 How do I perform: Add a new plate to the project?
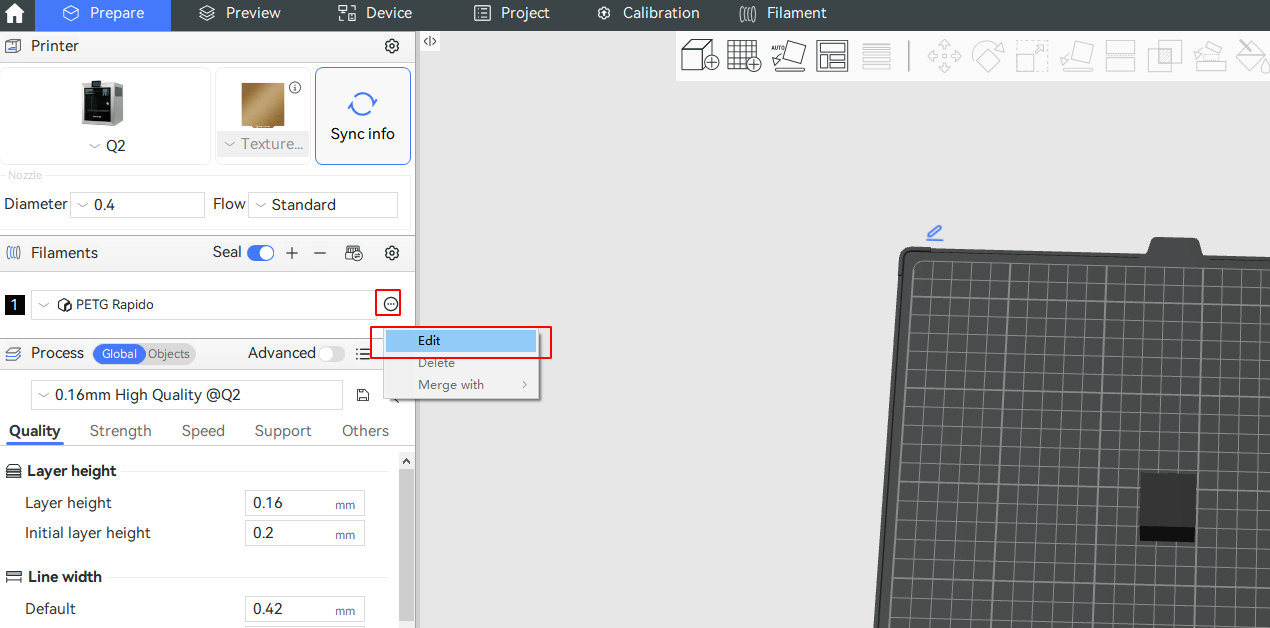(744, 55)
